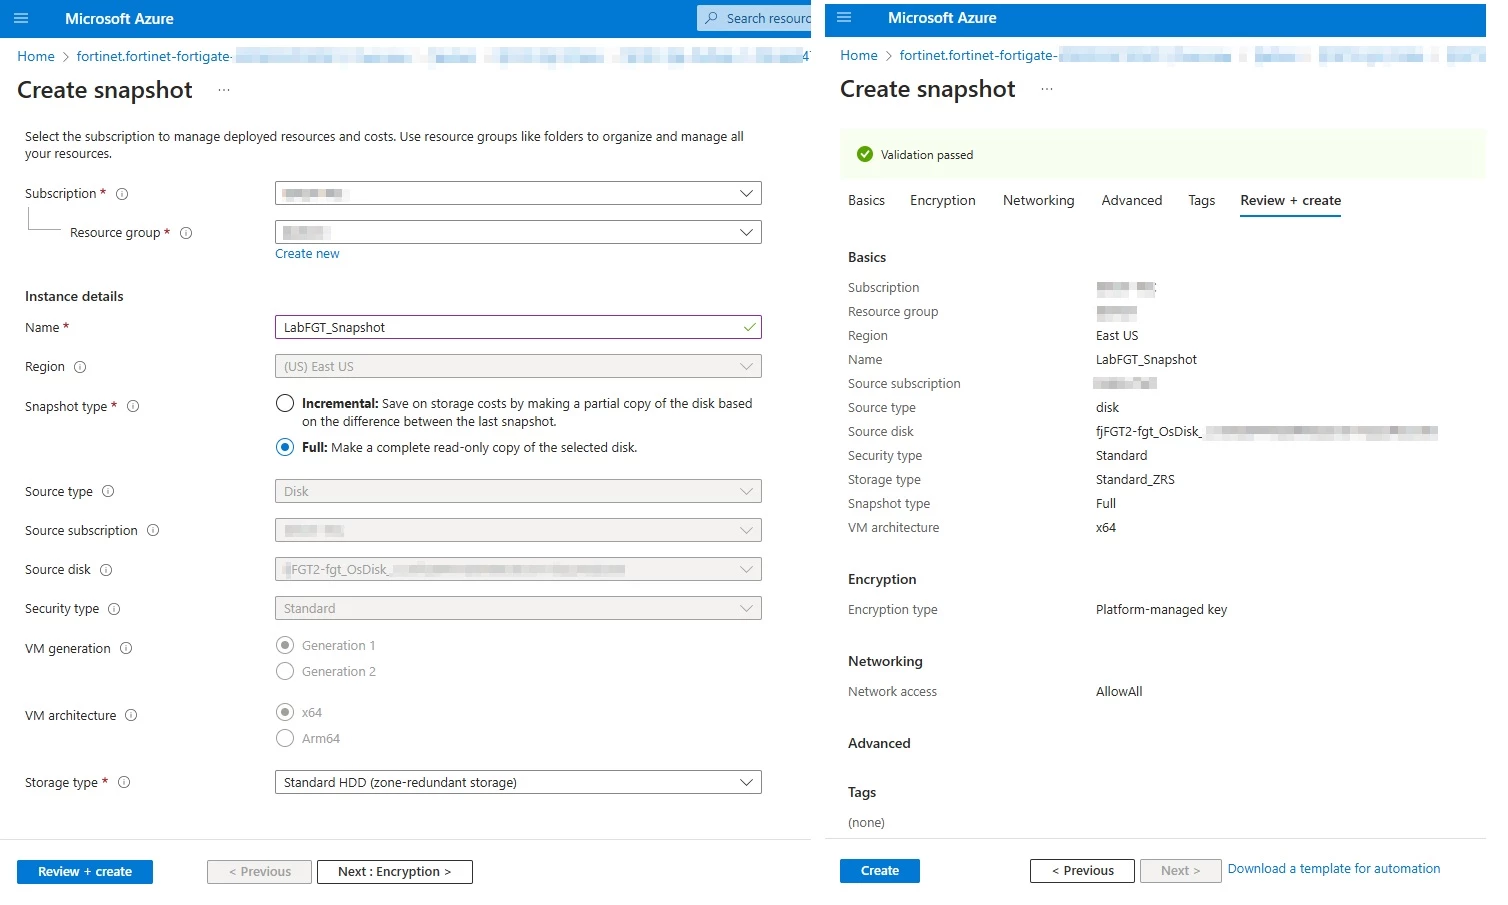Show info tooltip next to Security type

114,609
